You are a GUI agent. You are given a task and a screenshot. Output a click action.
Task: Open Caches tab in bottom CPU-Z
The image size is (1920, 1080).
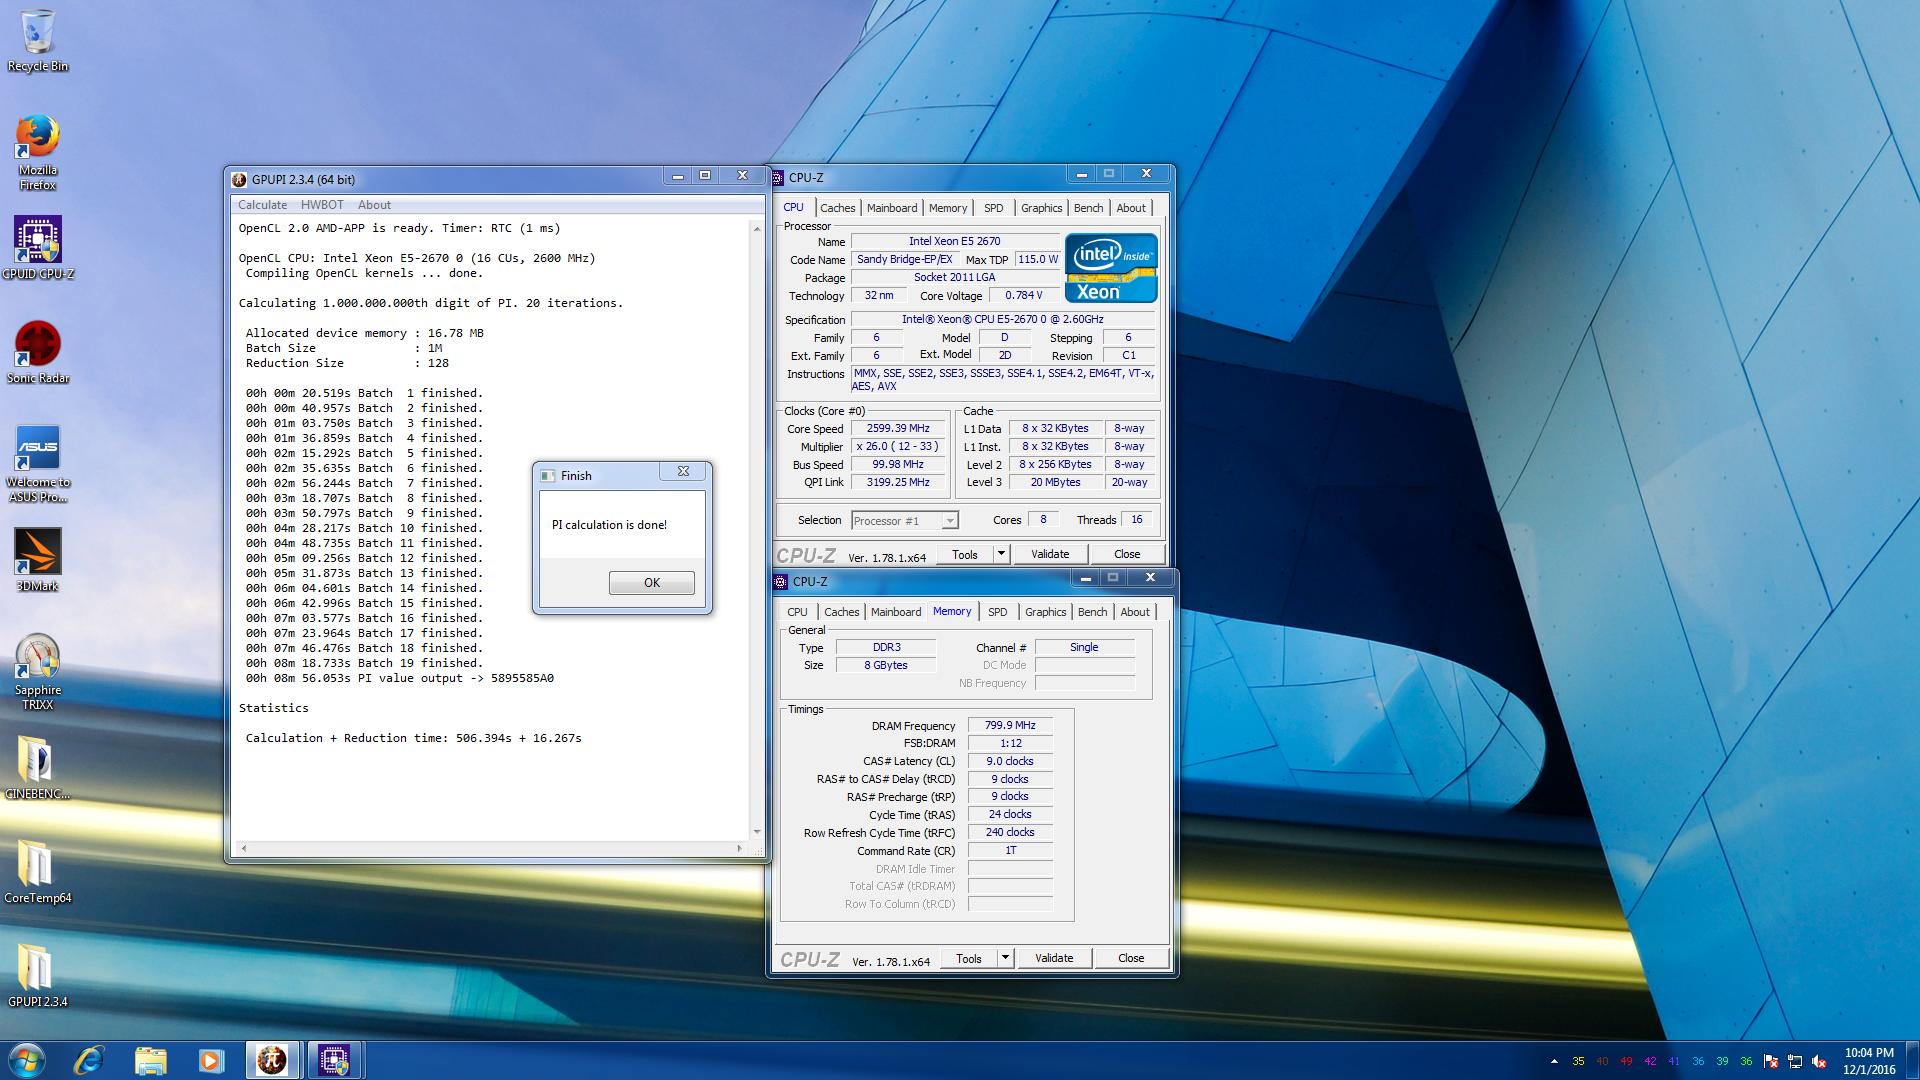pyautogui.click(x=841, y=612)
